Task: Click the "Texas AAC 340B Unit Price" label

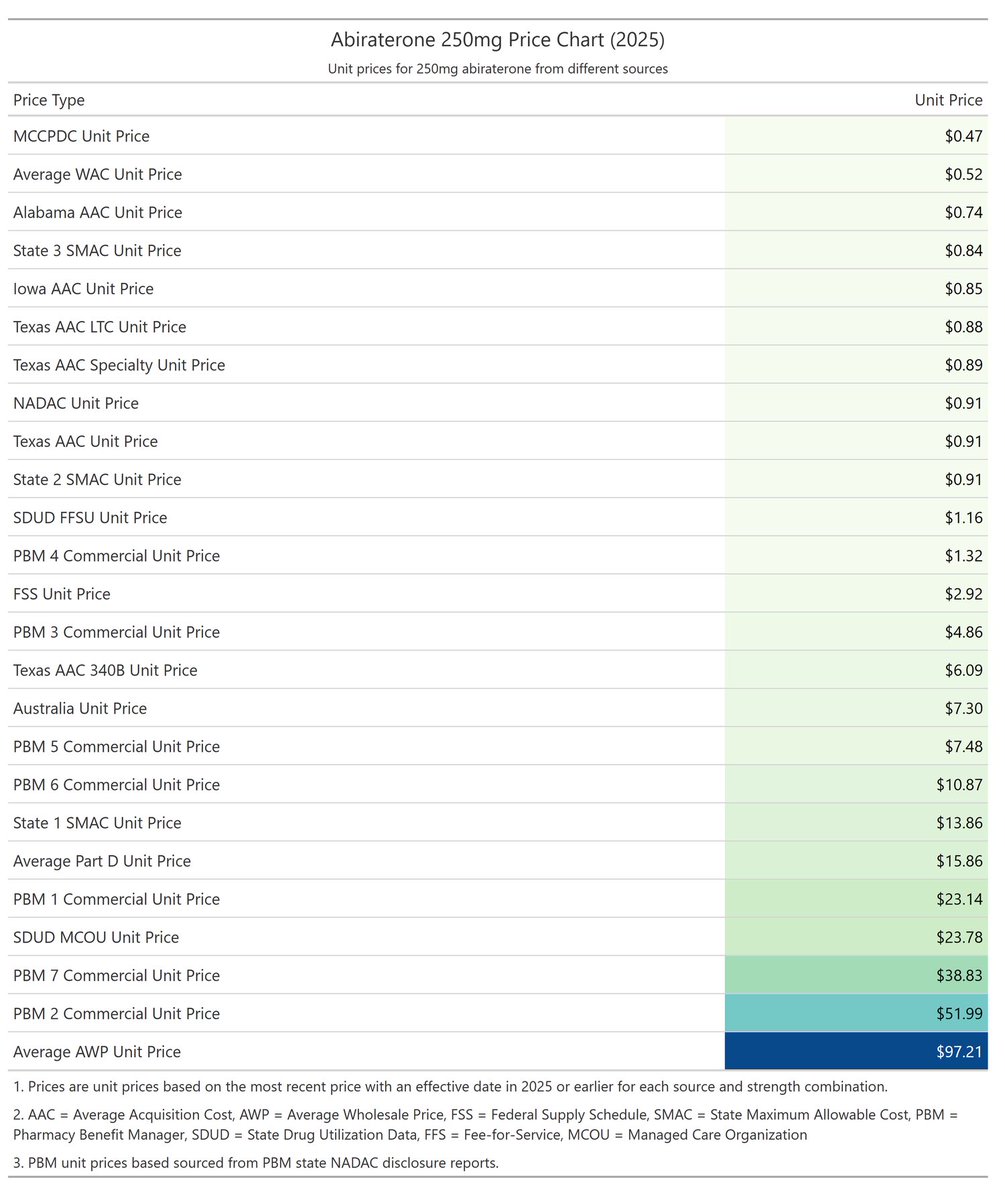Action: (x=105, y=670)
